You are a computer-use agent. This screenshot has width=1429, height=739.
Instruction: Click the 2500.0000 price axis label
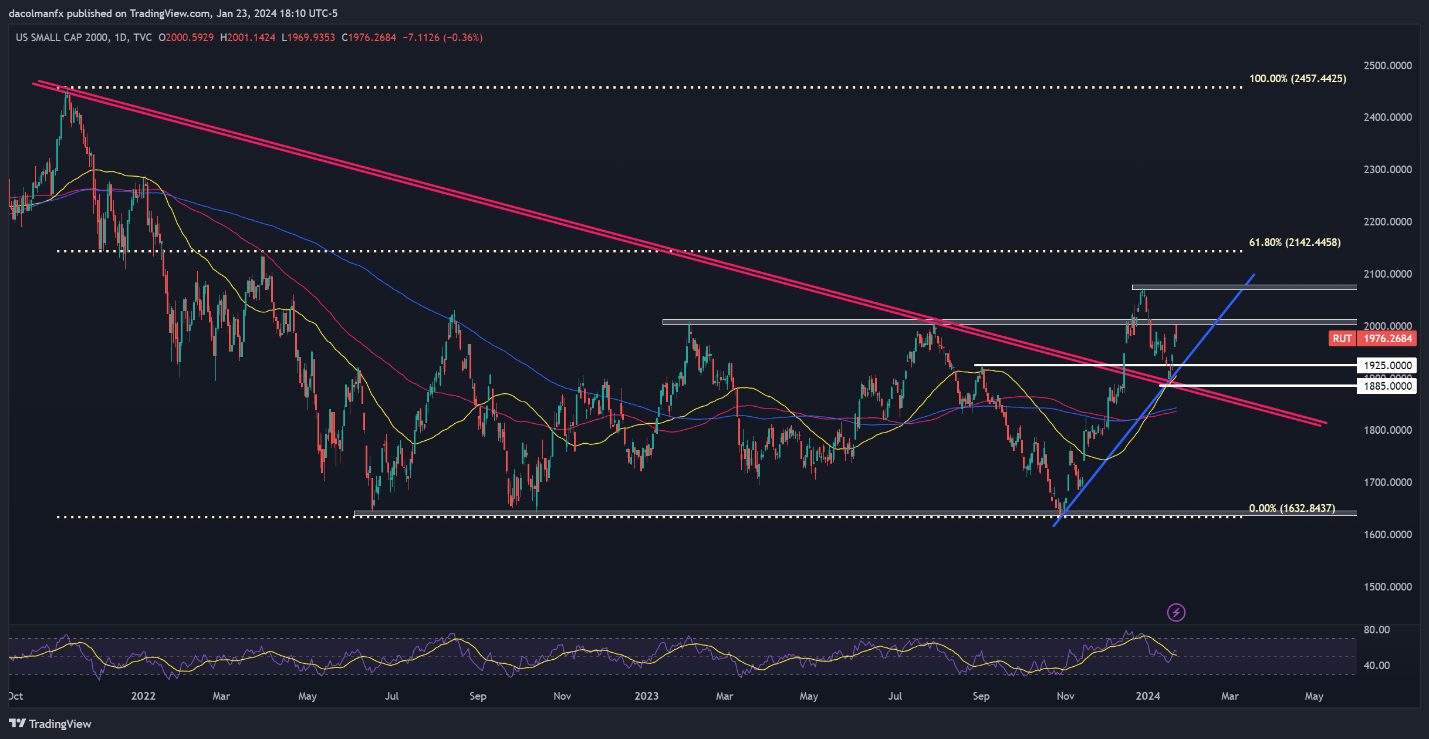1389,66
